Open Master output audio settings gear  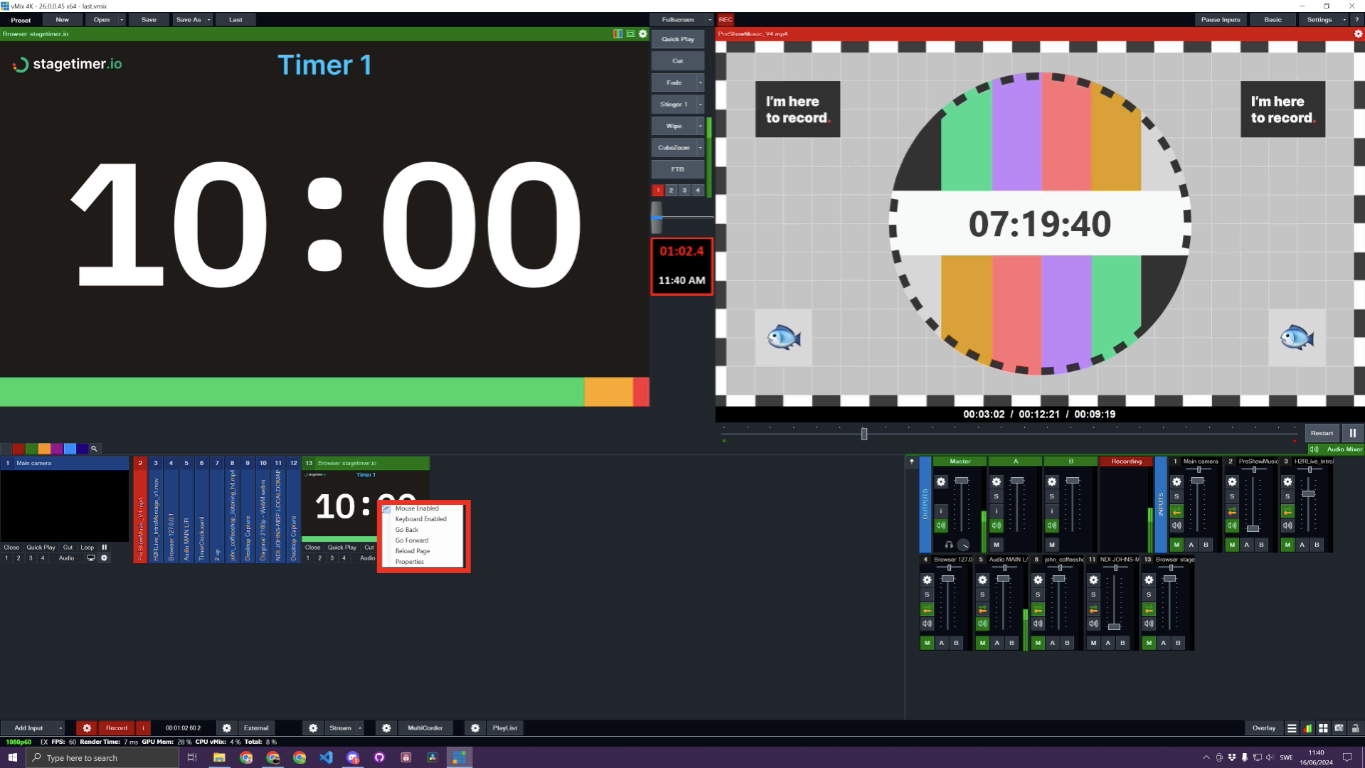940,482
